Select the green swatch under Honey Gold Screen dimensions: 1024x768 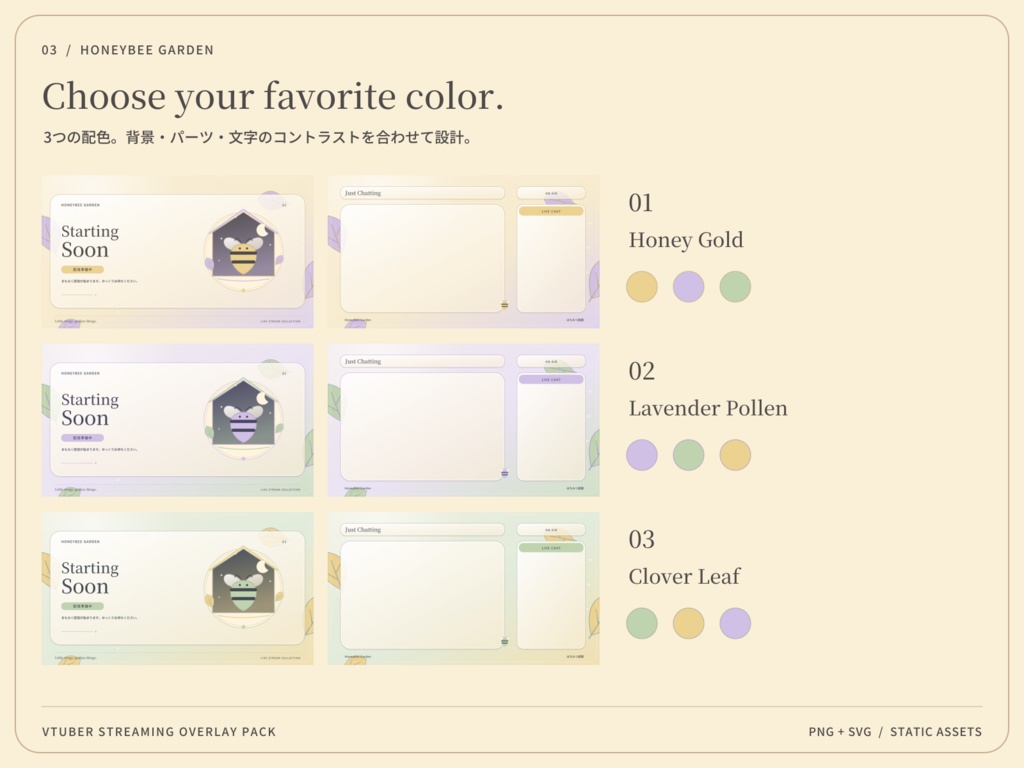735,287
